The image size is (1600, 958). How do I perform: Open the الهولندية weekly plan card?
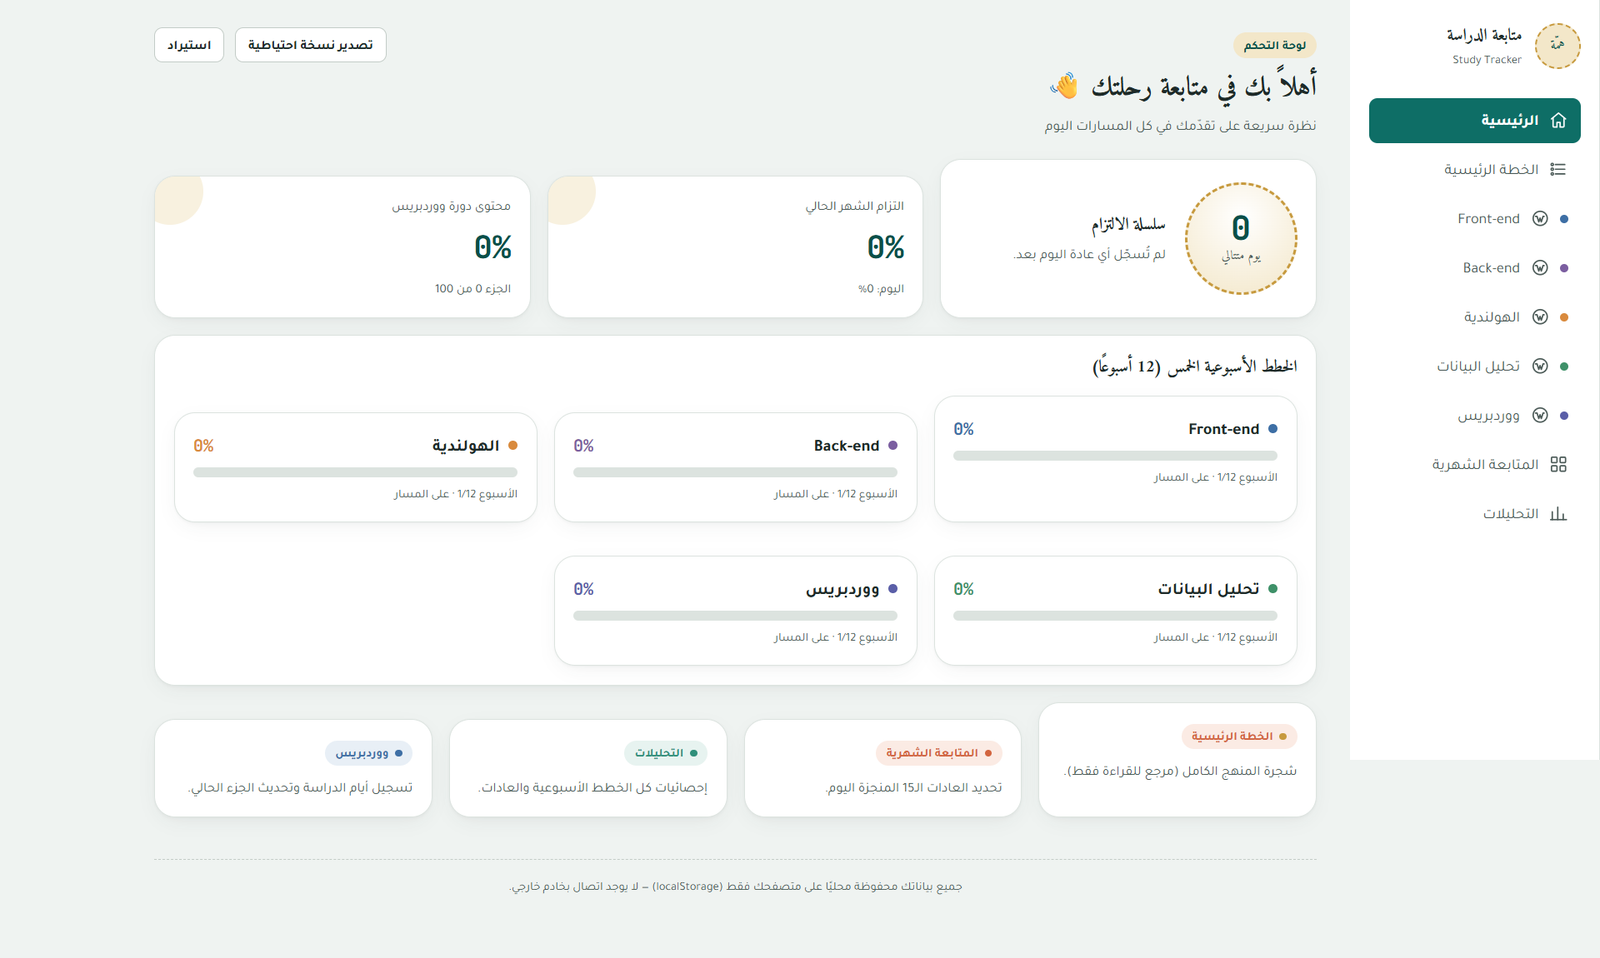(355, 467)
